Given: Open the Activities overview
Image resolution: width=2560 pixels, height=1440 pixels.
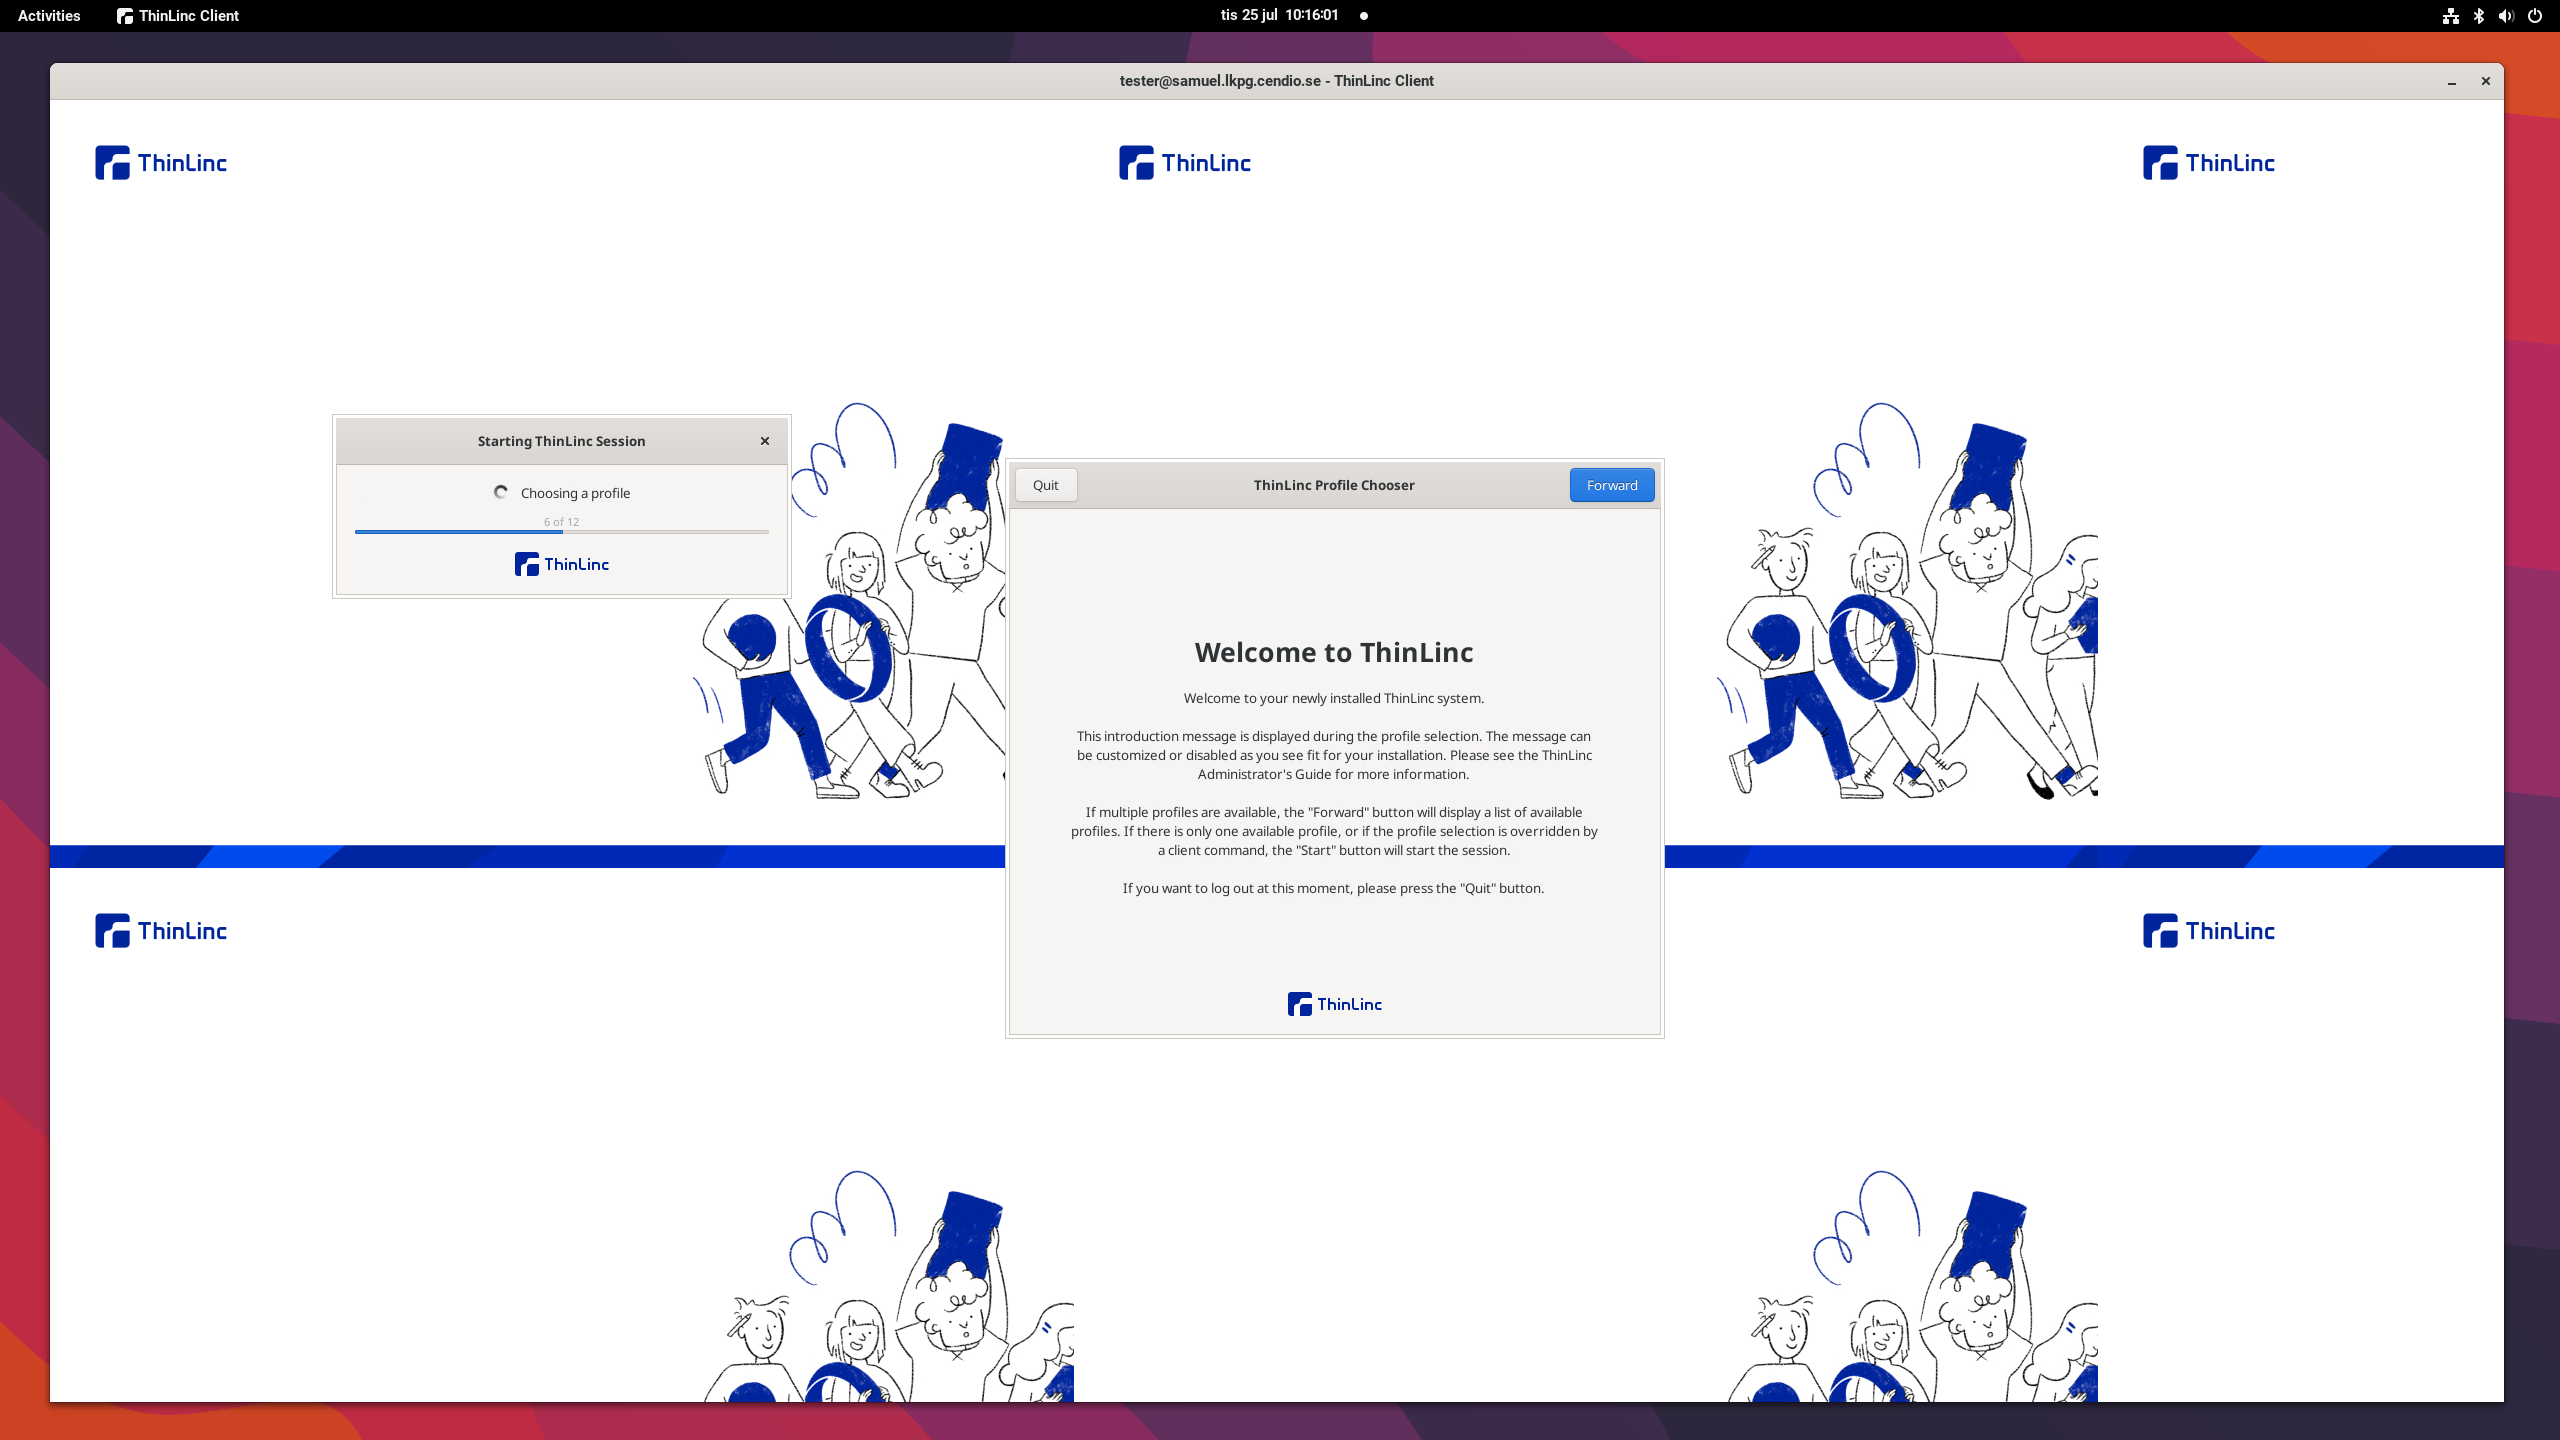Looking at the screenshot, I should tap(49, 16).
